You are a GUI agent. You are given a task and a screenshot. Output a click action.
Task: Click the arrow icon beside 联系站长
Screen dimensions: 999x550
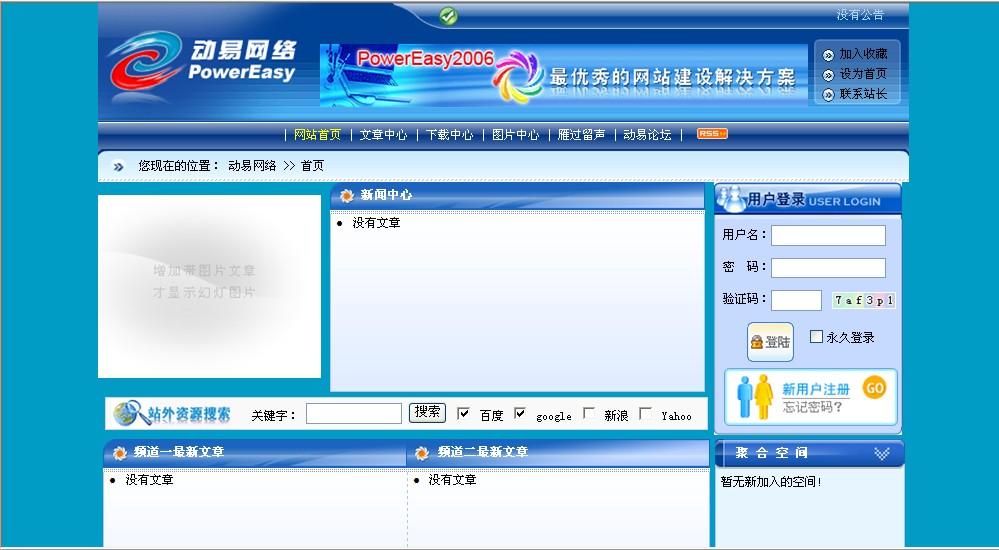(x=828, y=95)
